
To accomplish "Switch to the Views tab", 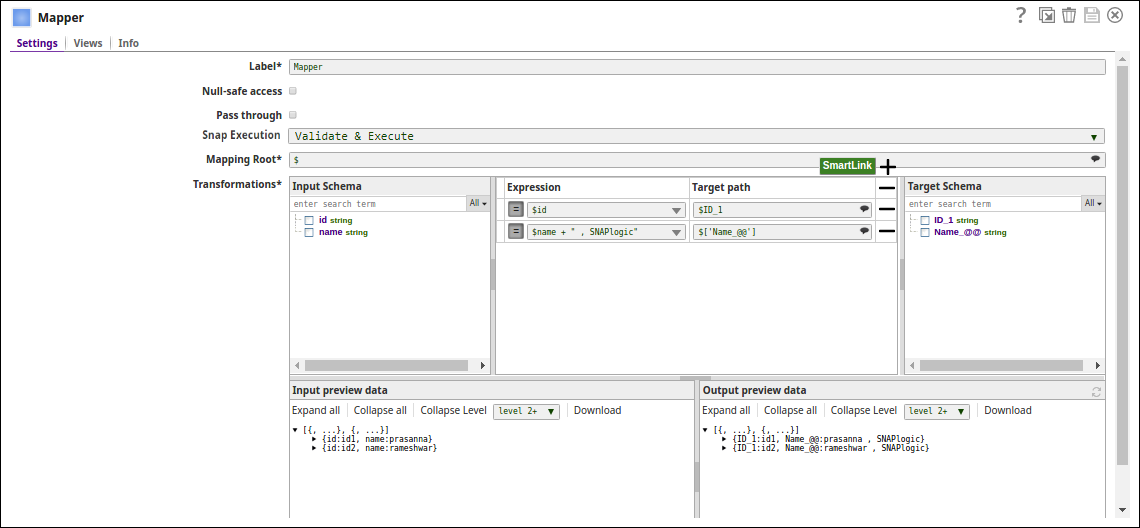I will coord(88,43).
